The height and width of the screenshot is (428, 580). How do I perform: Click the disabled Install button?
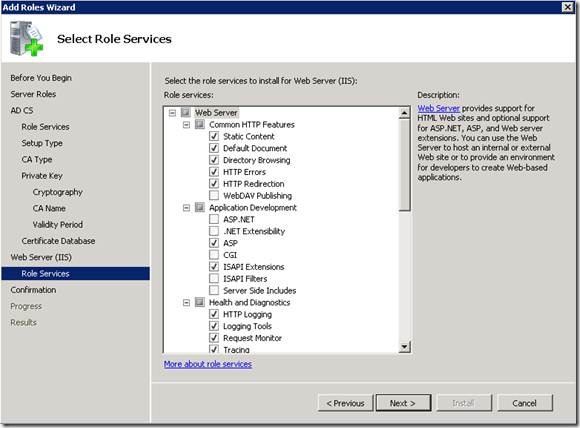(464, 403)
